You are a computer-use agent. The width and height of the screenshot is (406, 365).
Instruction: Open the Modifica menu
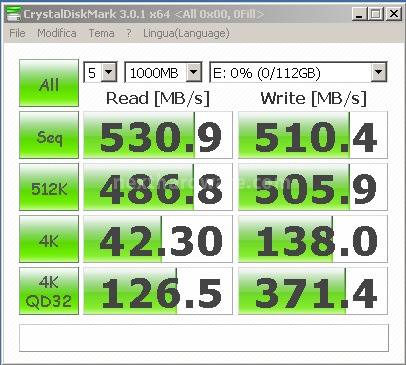coord(57,33)
